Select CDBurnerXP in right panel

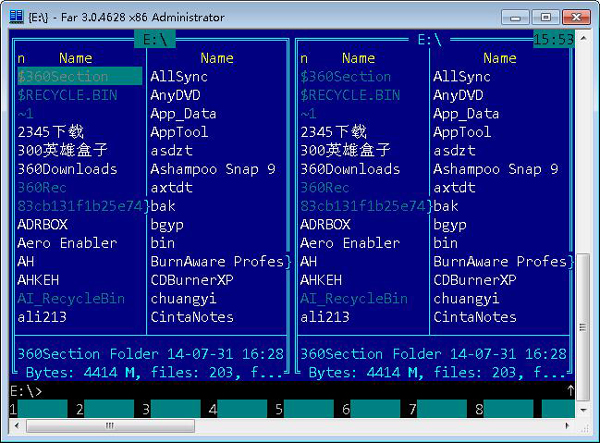point(475,280)
